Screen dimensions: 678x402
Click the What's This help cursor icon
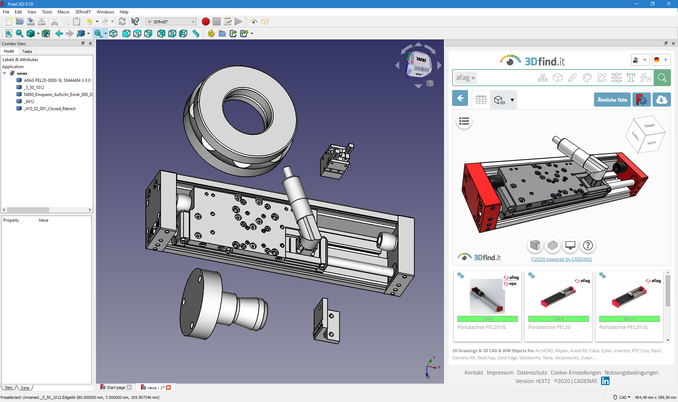point(135,21)
